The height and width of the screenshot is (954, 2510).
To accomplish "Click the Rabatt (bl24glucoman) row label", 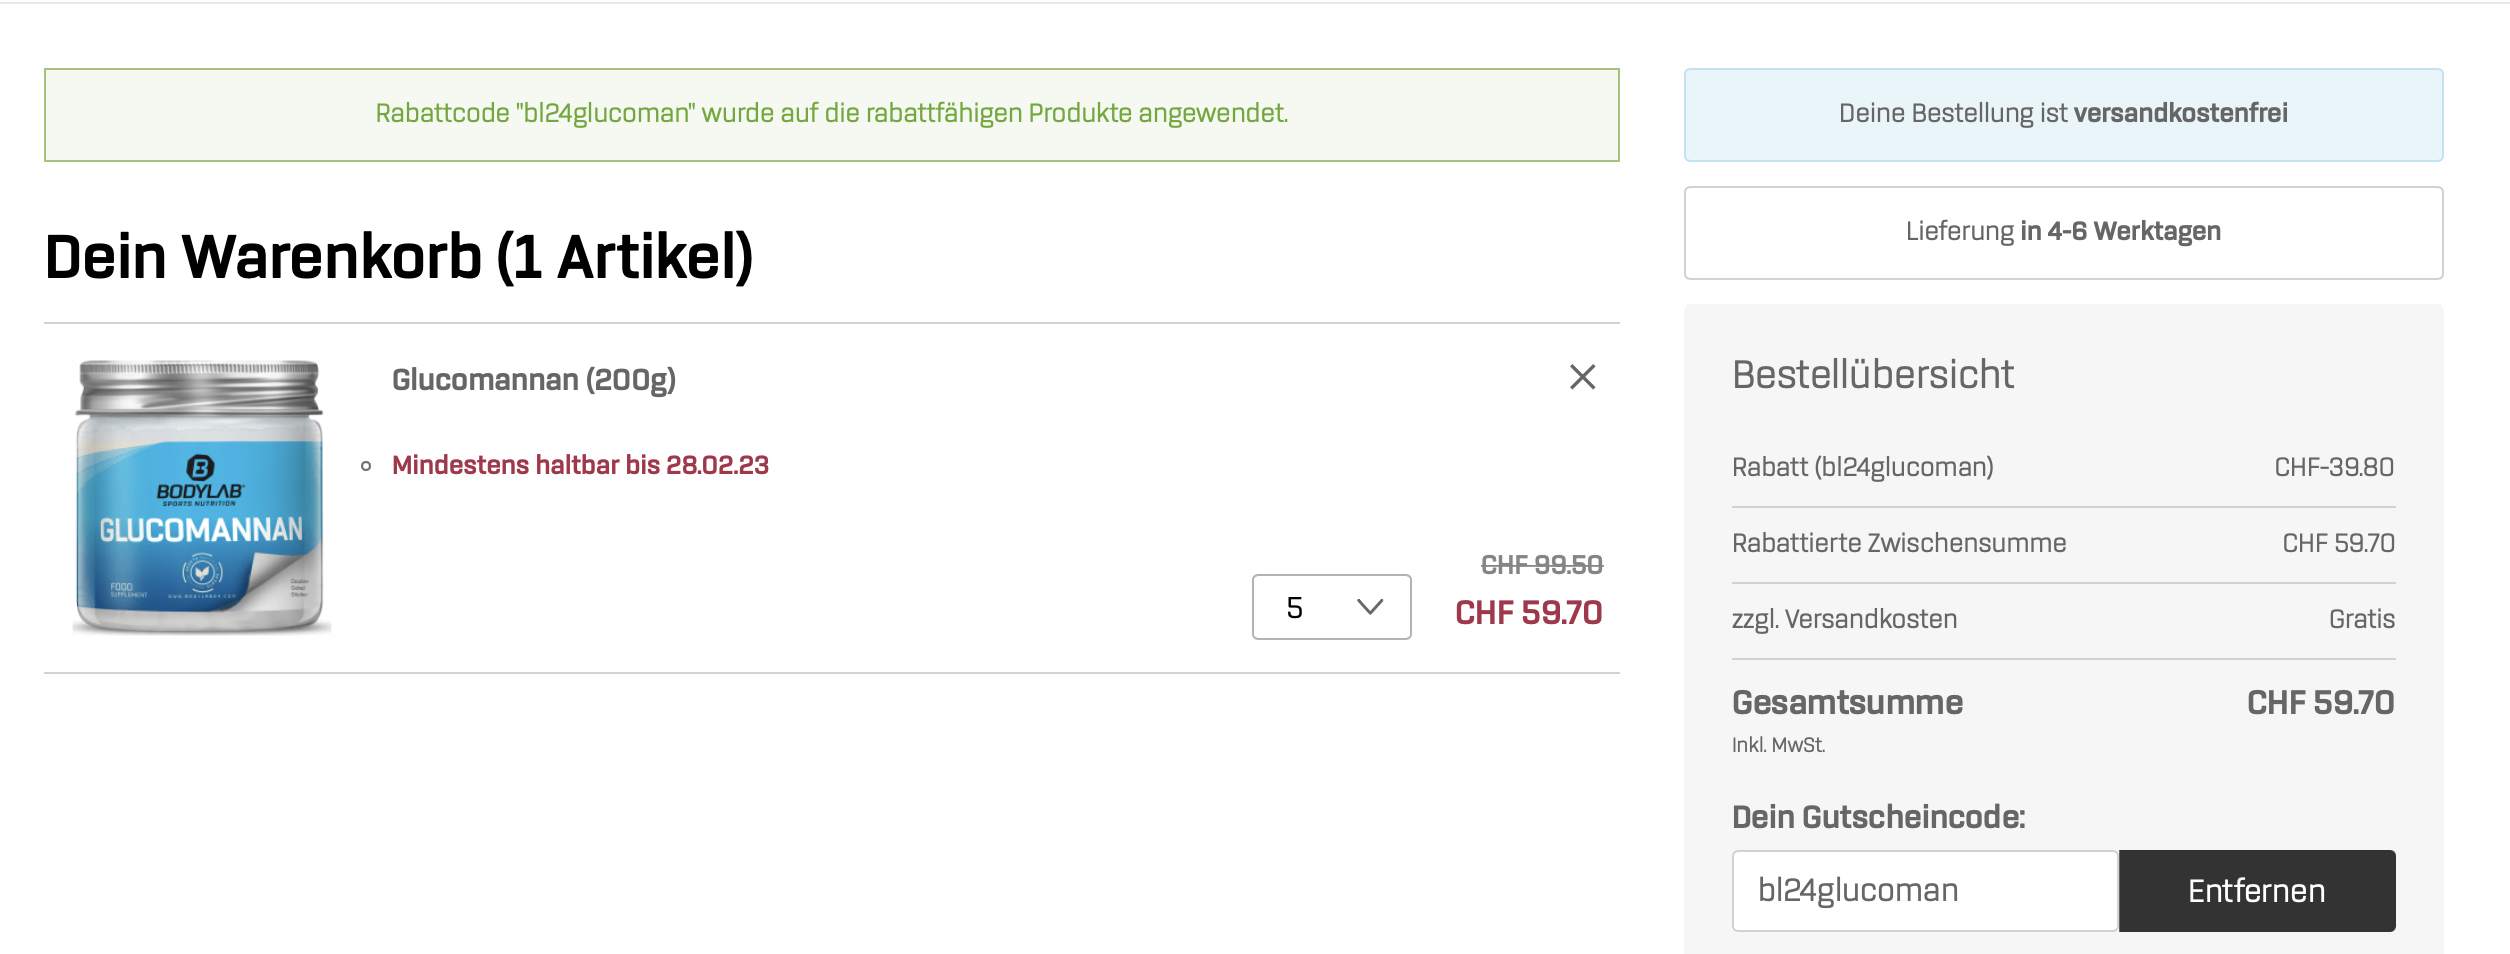I will pyautogui.click(x=1862, y=467).
